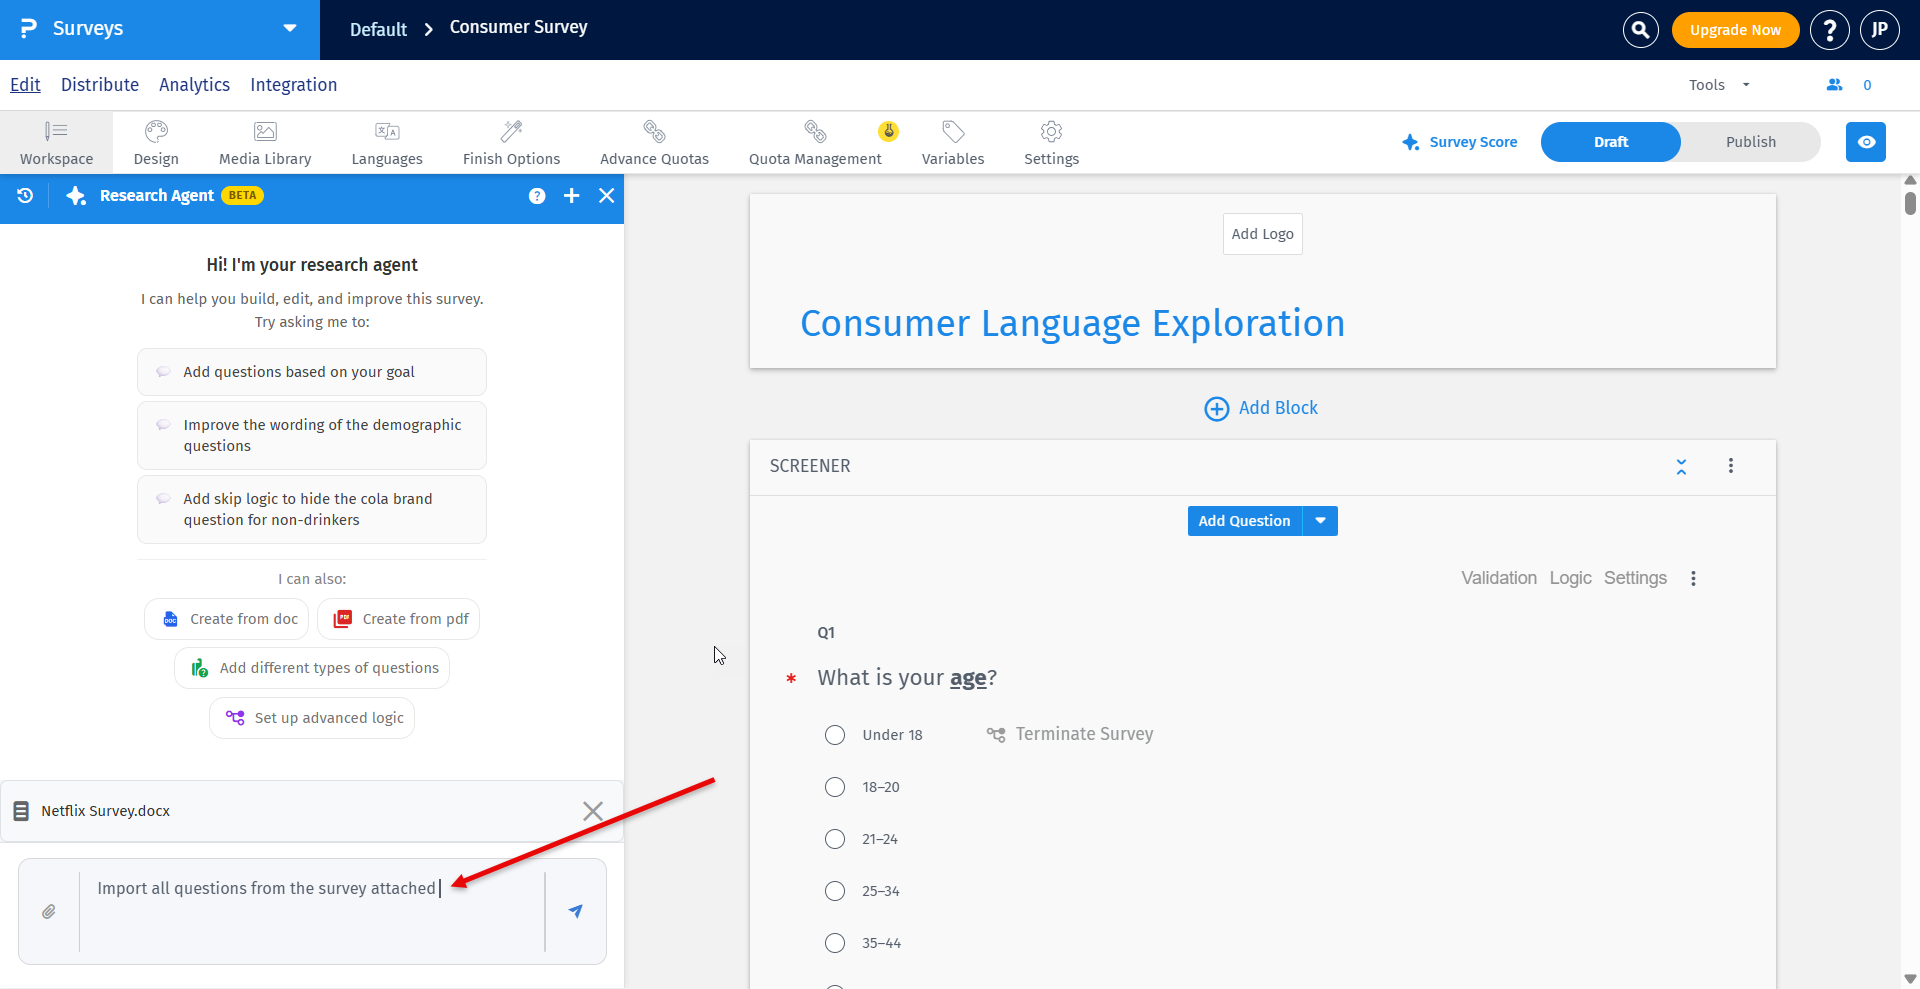Open Research Agent chat history
Viewport: 1920px width, 989px height.
(x=25, y=196)
